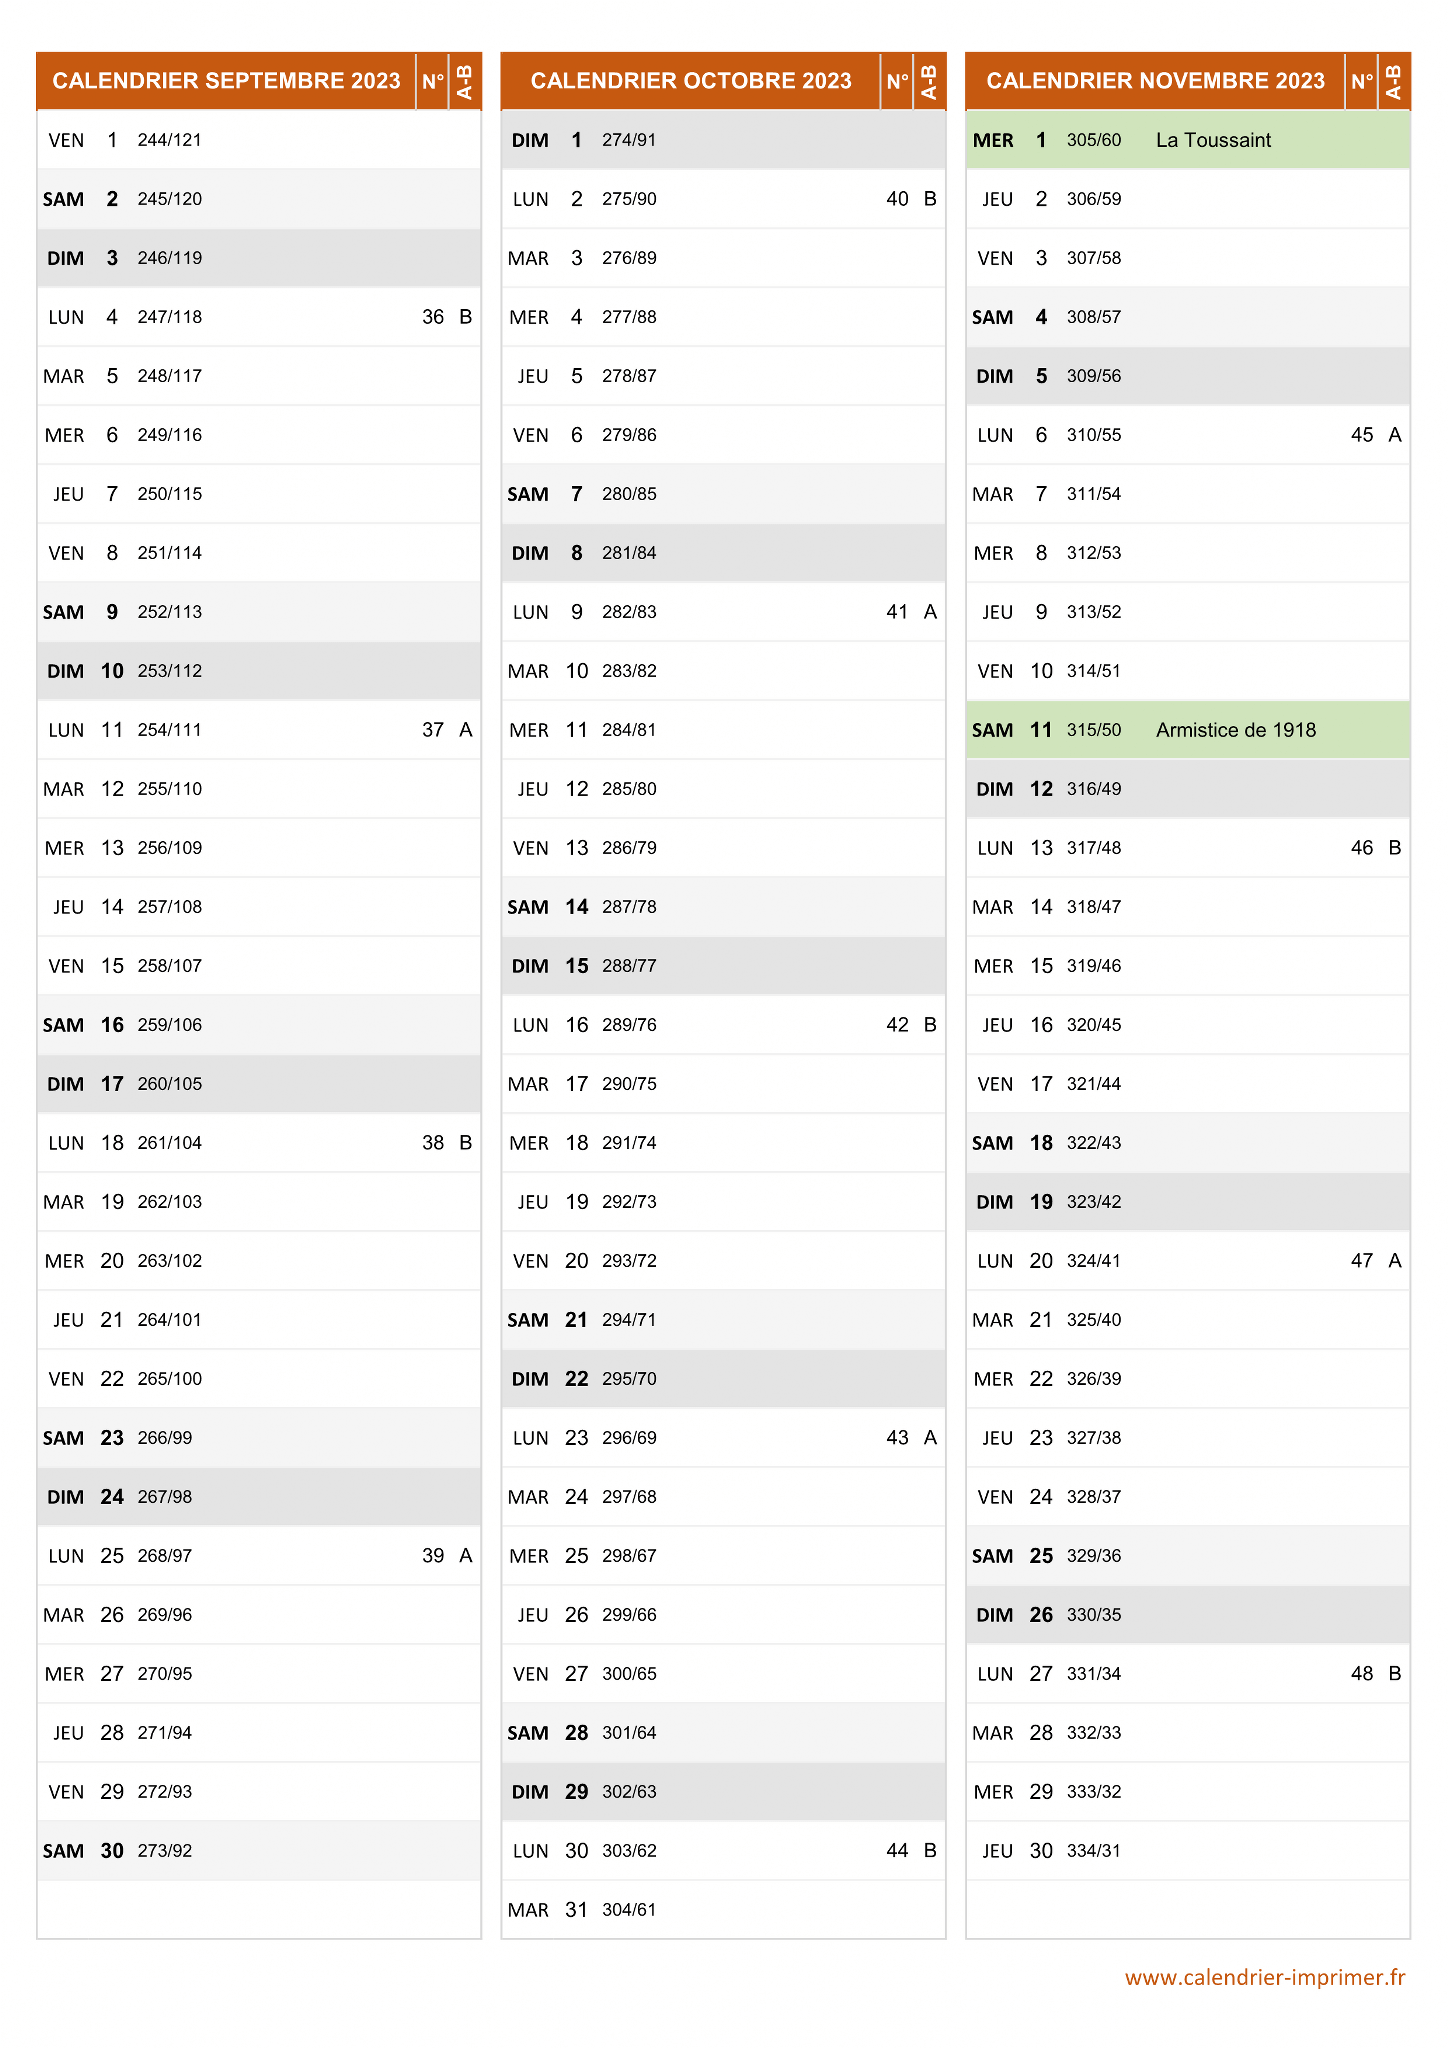Click day-of-year value 244/121

tap(170, 140)
